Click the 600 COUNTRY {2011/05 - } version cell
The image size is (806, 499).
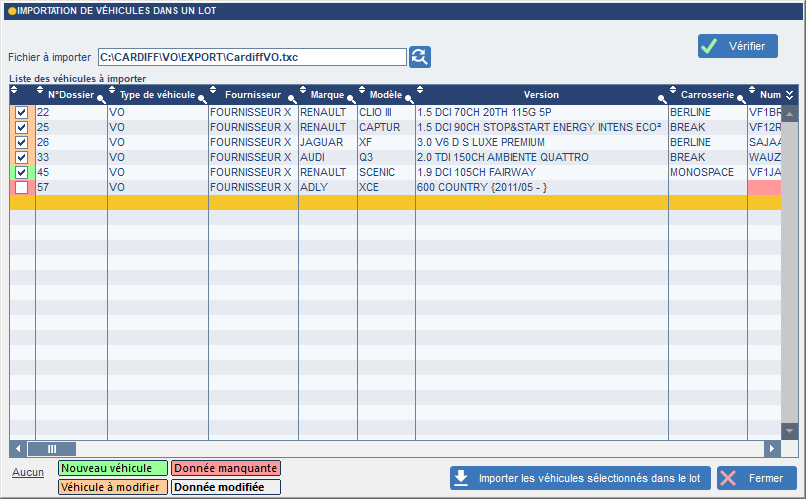542,188
